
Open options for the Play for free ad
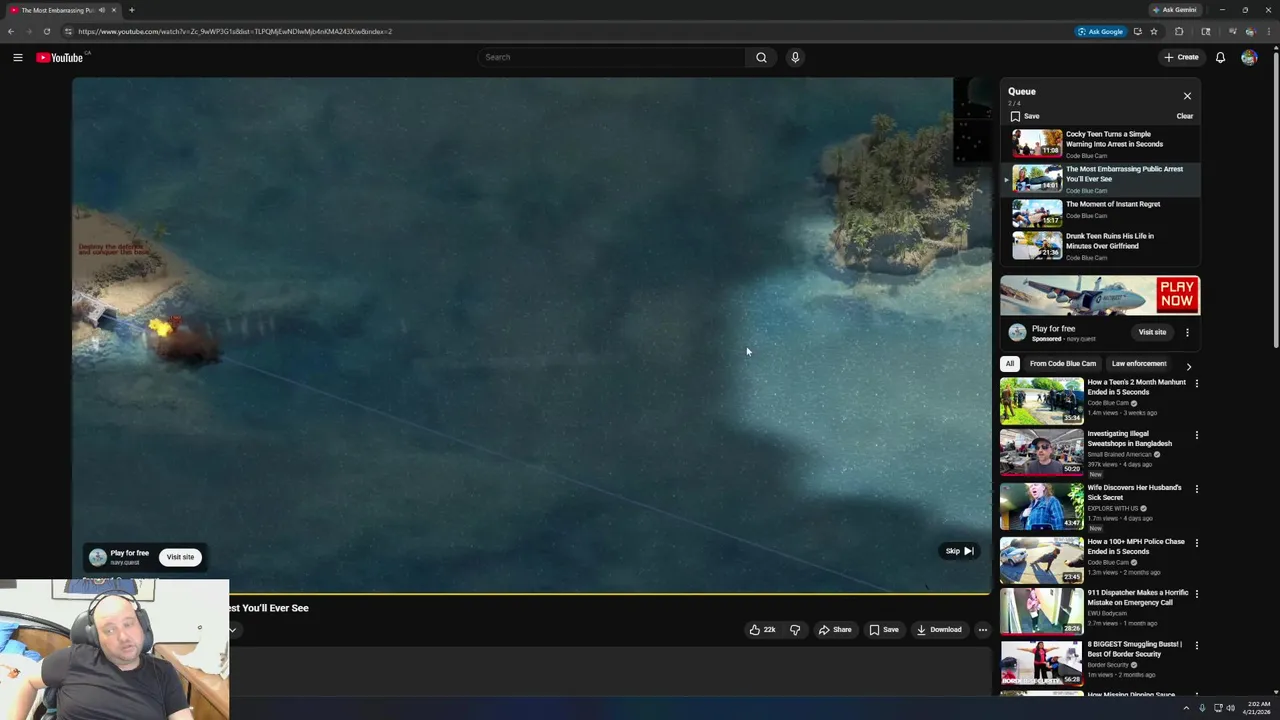[1187, 332]
